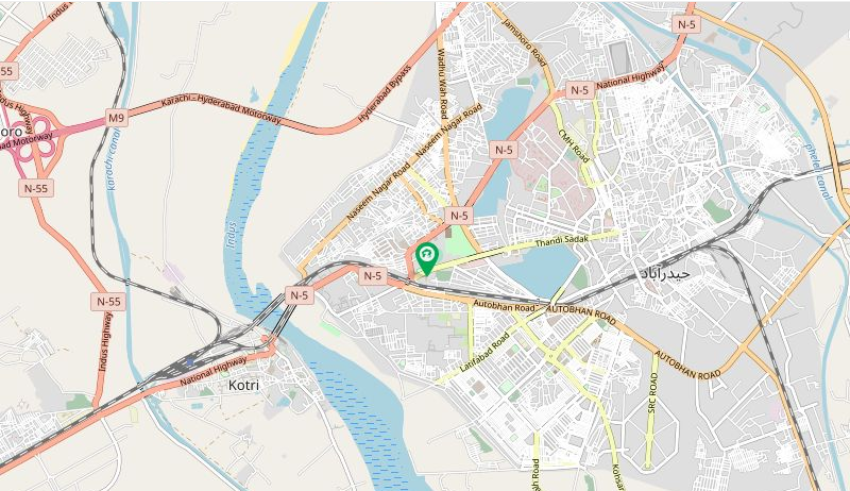Click the Latifabad Road label
This screenshot has height=491, width=850.
[485, 352]
